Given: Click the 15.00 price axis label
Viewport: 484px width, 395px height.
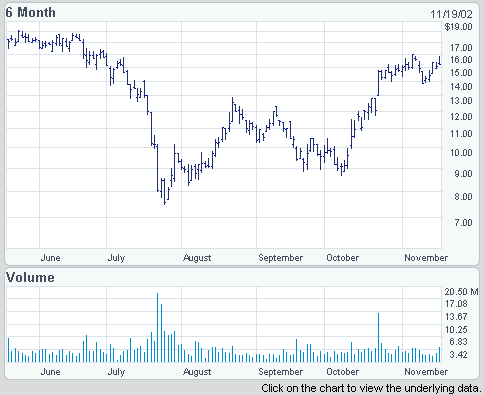Looking at the screenshot, I should click(x=461, y=73).
